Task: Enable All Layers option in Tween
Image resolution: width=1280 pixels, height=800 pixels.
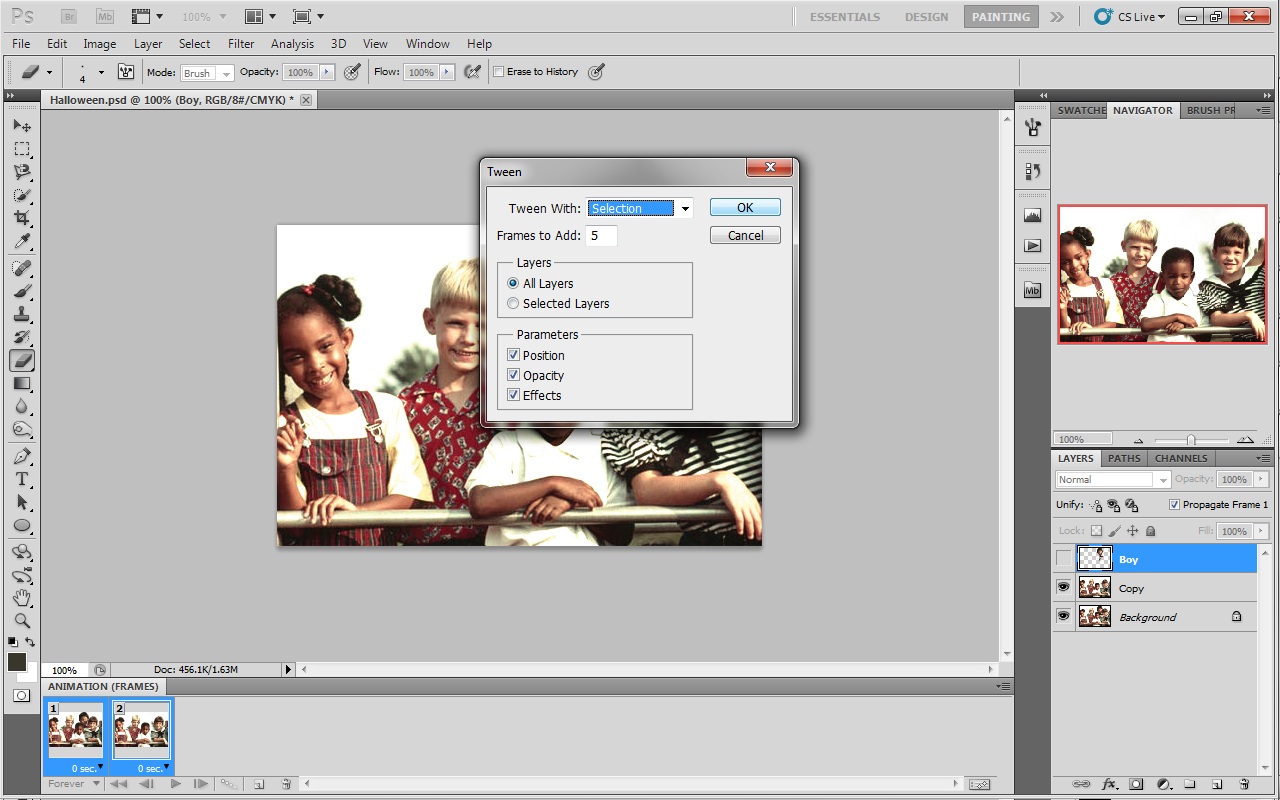Action: tap(513, 283)
